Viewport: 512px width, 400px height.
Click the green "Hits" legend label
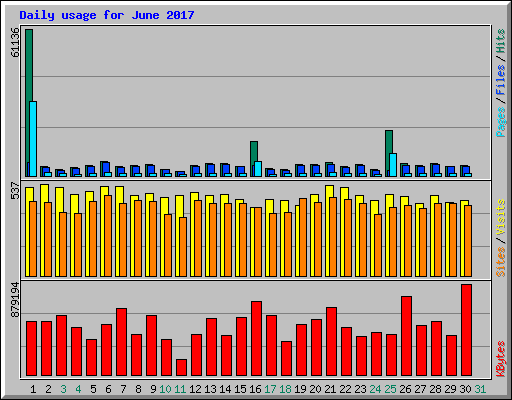point(501,41)
